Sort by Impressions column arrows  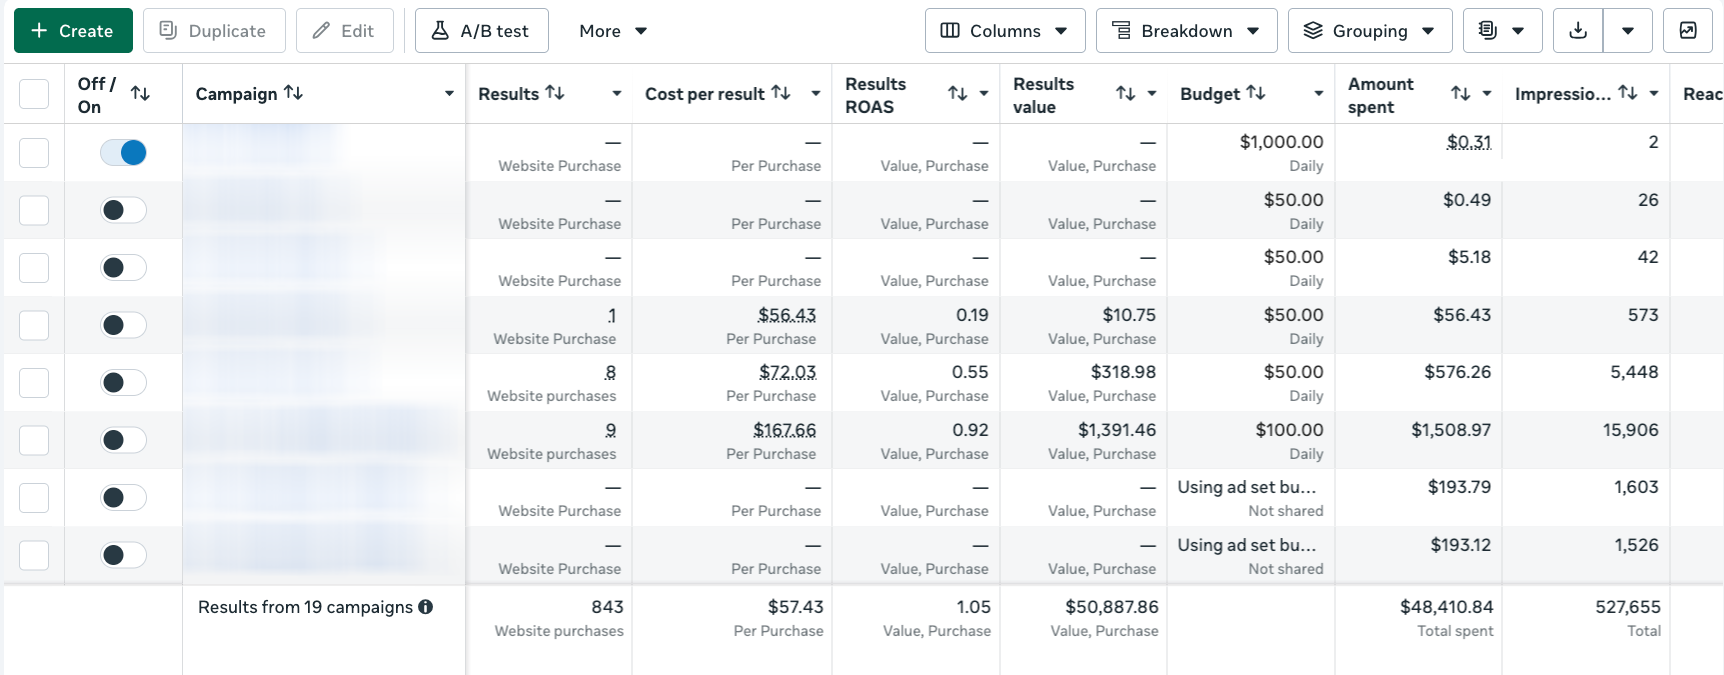[x=1628, y=92]
